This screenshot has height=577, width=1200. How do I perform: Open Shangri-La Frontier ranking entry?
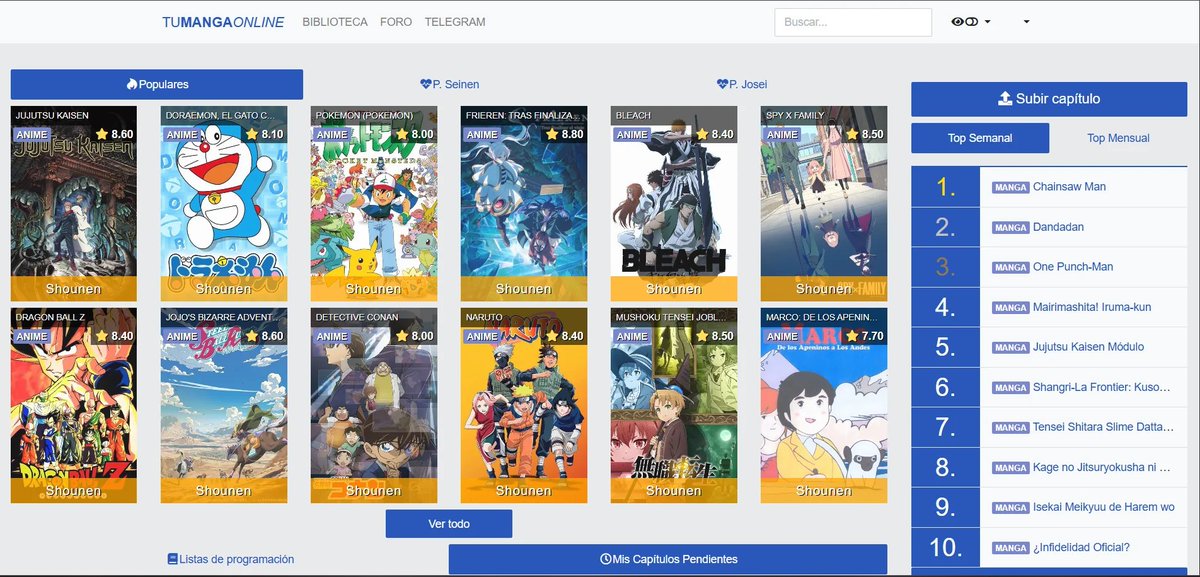tap(1103, 387)
